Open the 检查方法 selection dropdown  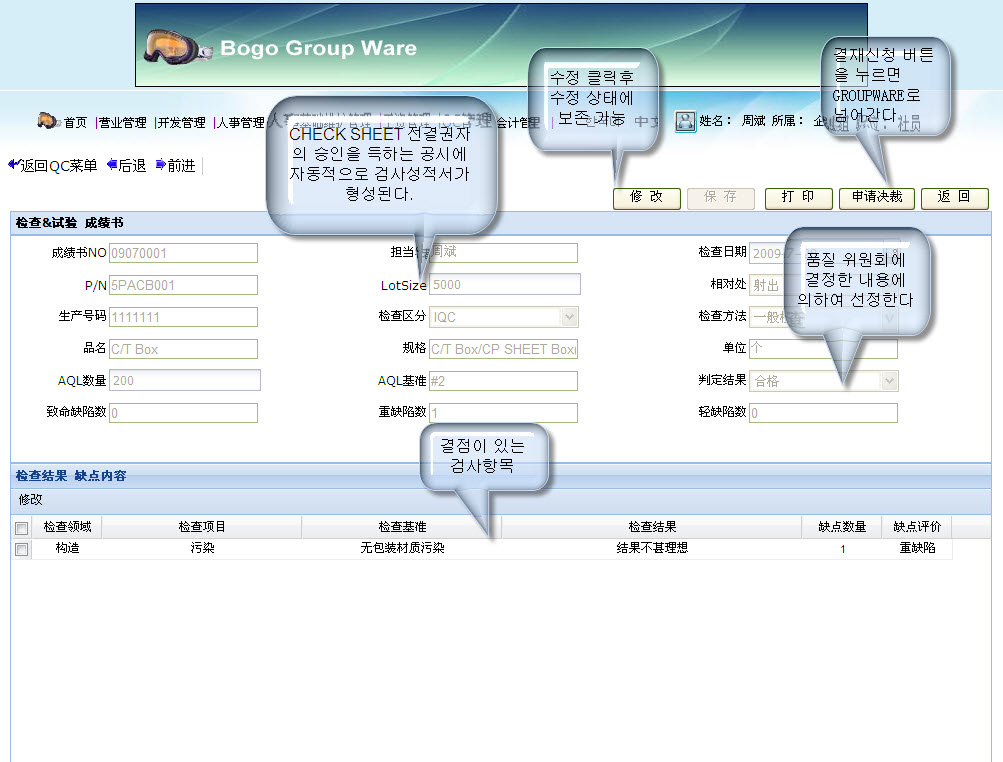pos(889,316)
